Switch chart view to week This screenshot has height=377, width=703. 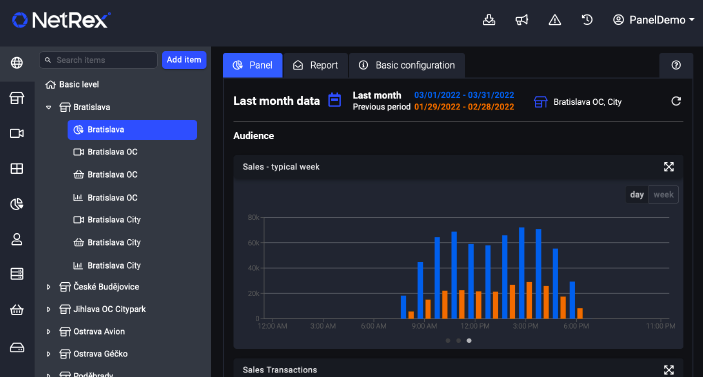tap(663, 195)
